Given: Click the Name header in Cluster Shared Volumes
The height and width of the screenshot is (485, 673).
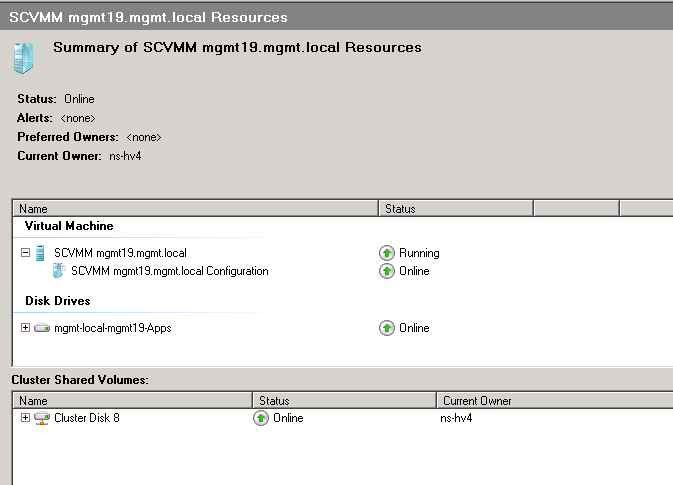Looking at the screenshot, I should 132,400.
